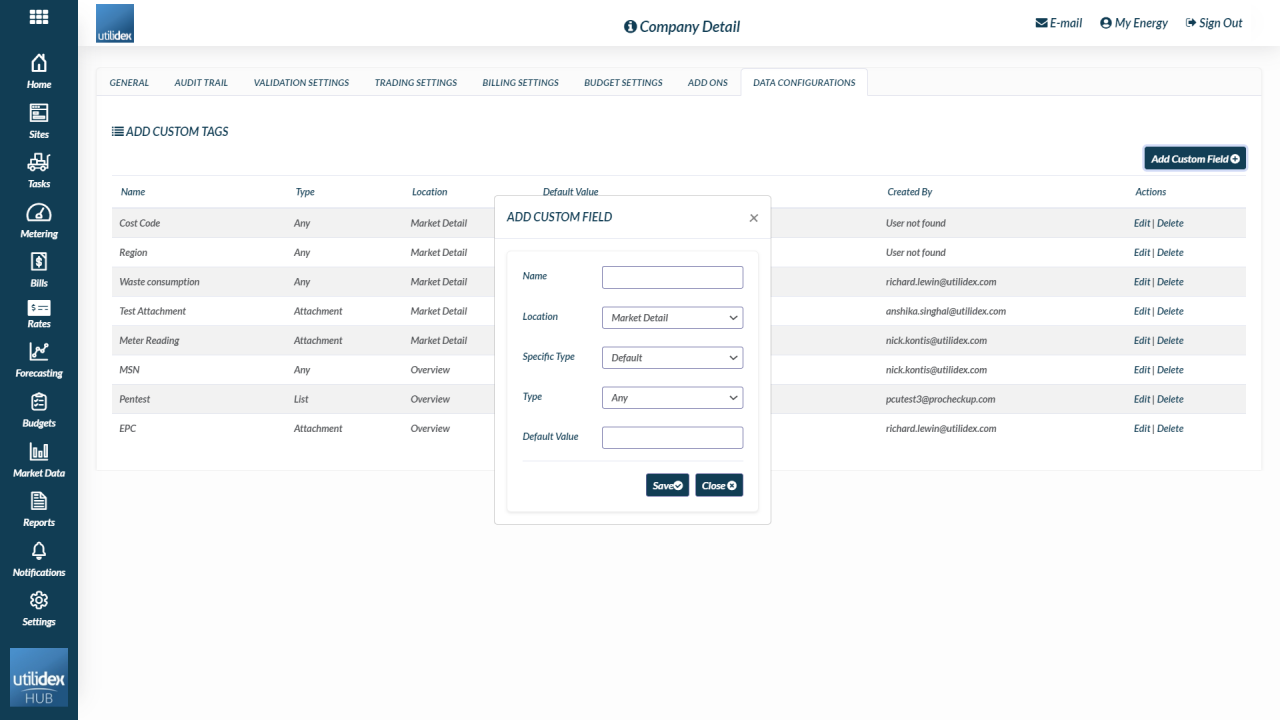The image size is (1280, 720).
Task: Open the Type dropdown showing Any
Action: click(x=672, y=397)
